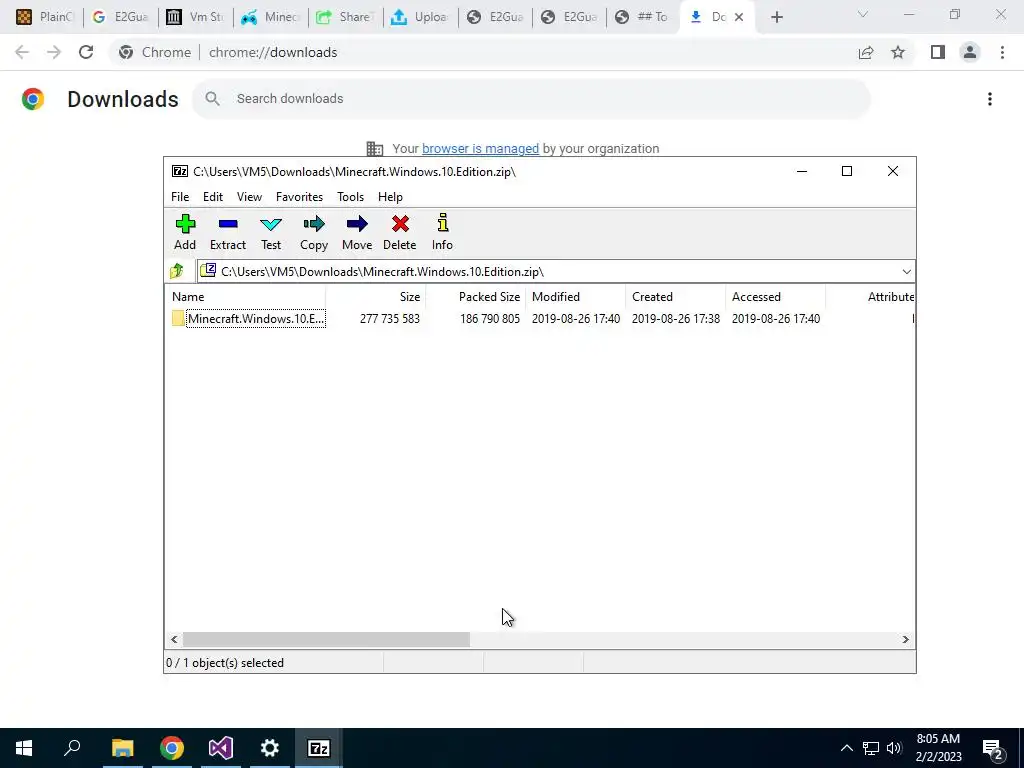This screenshot has height=768, width=1024.
Task: Open the Windows Start menu
Action: tap(24, 748)
